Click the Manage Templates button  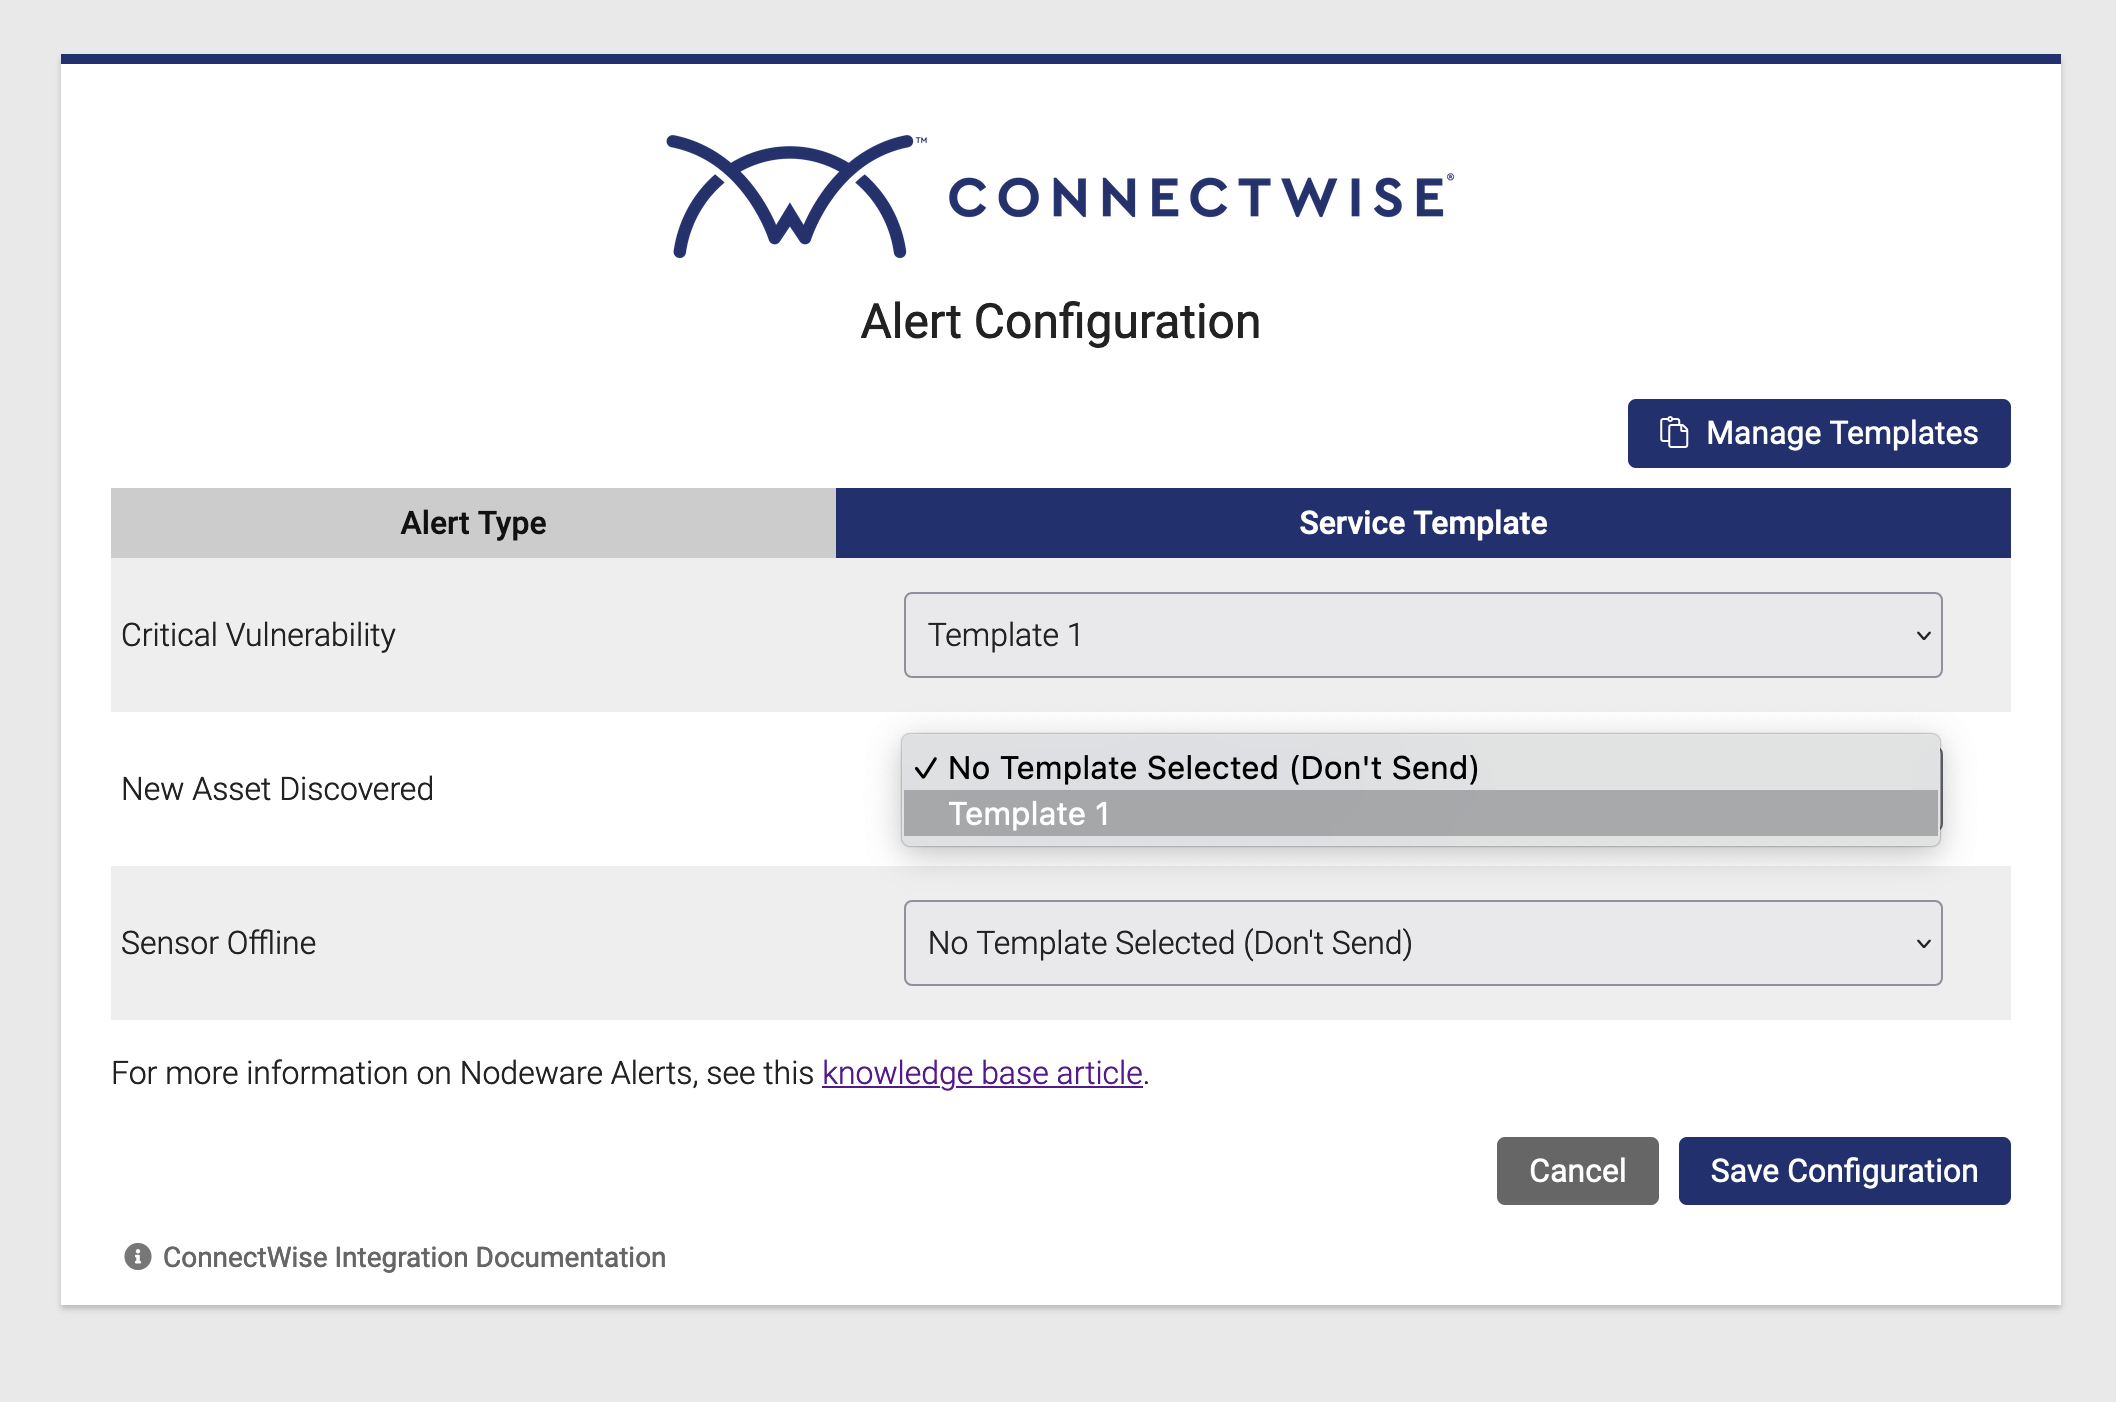[1818, 433]
